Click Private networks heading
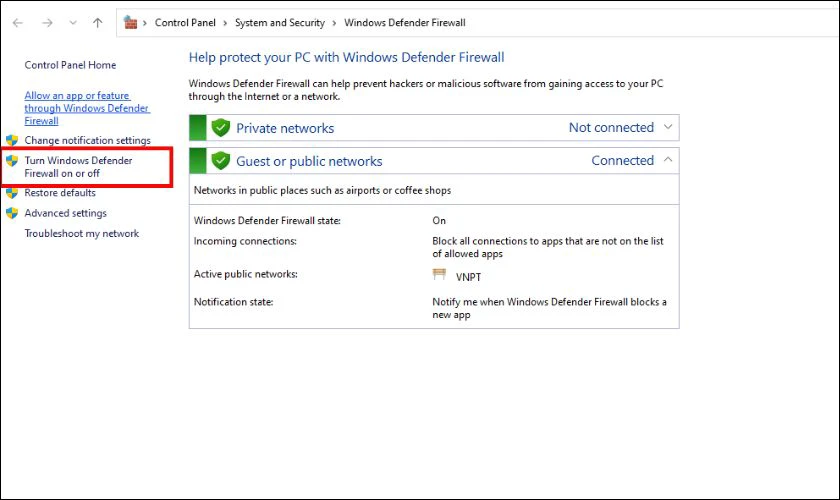Image resolution: width=840 pixels, height=500 pixels. (x=285, y=128)
